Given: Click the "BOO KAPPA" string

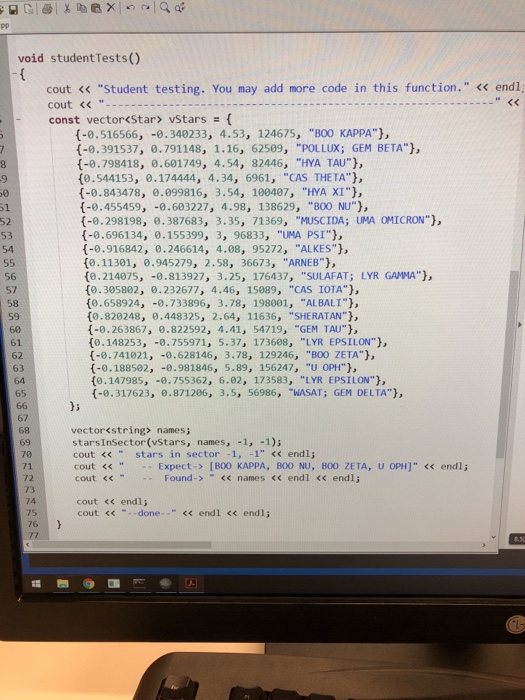Looking at the screenshot, I should [343, 133].
